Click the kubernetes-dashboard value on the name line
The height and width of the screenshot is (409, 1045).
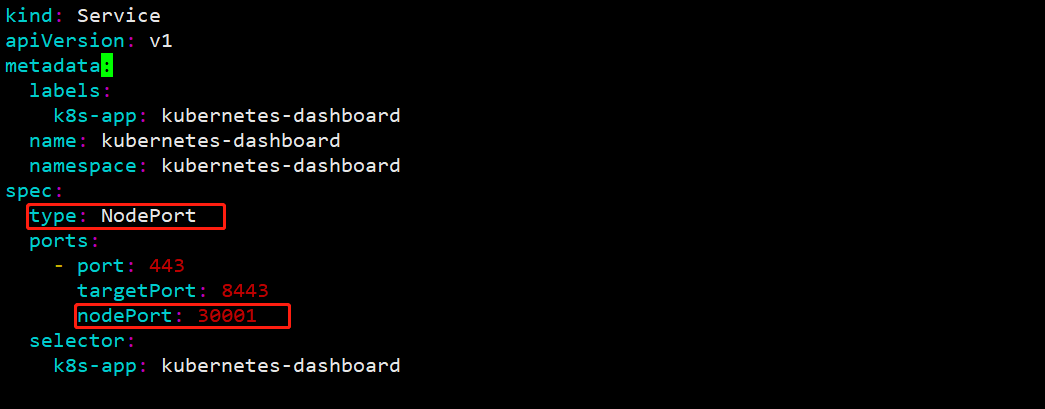tap(221, 141)
